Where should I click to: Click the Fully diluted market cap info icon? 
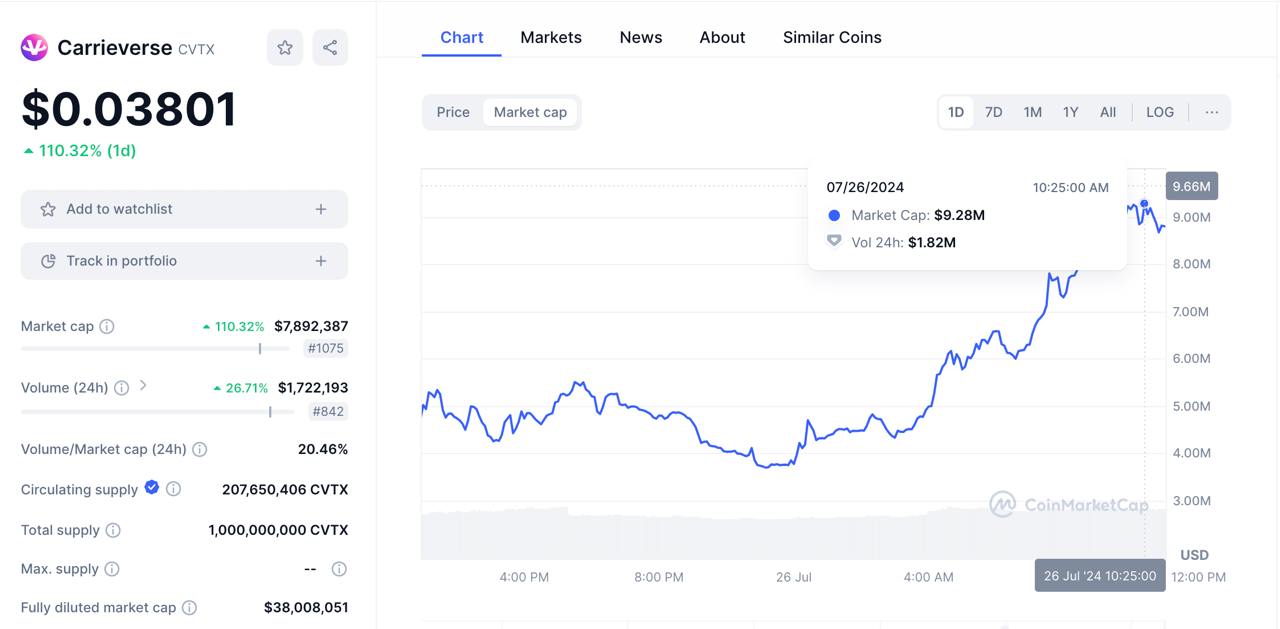(189, 607)
